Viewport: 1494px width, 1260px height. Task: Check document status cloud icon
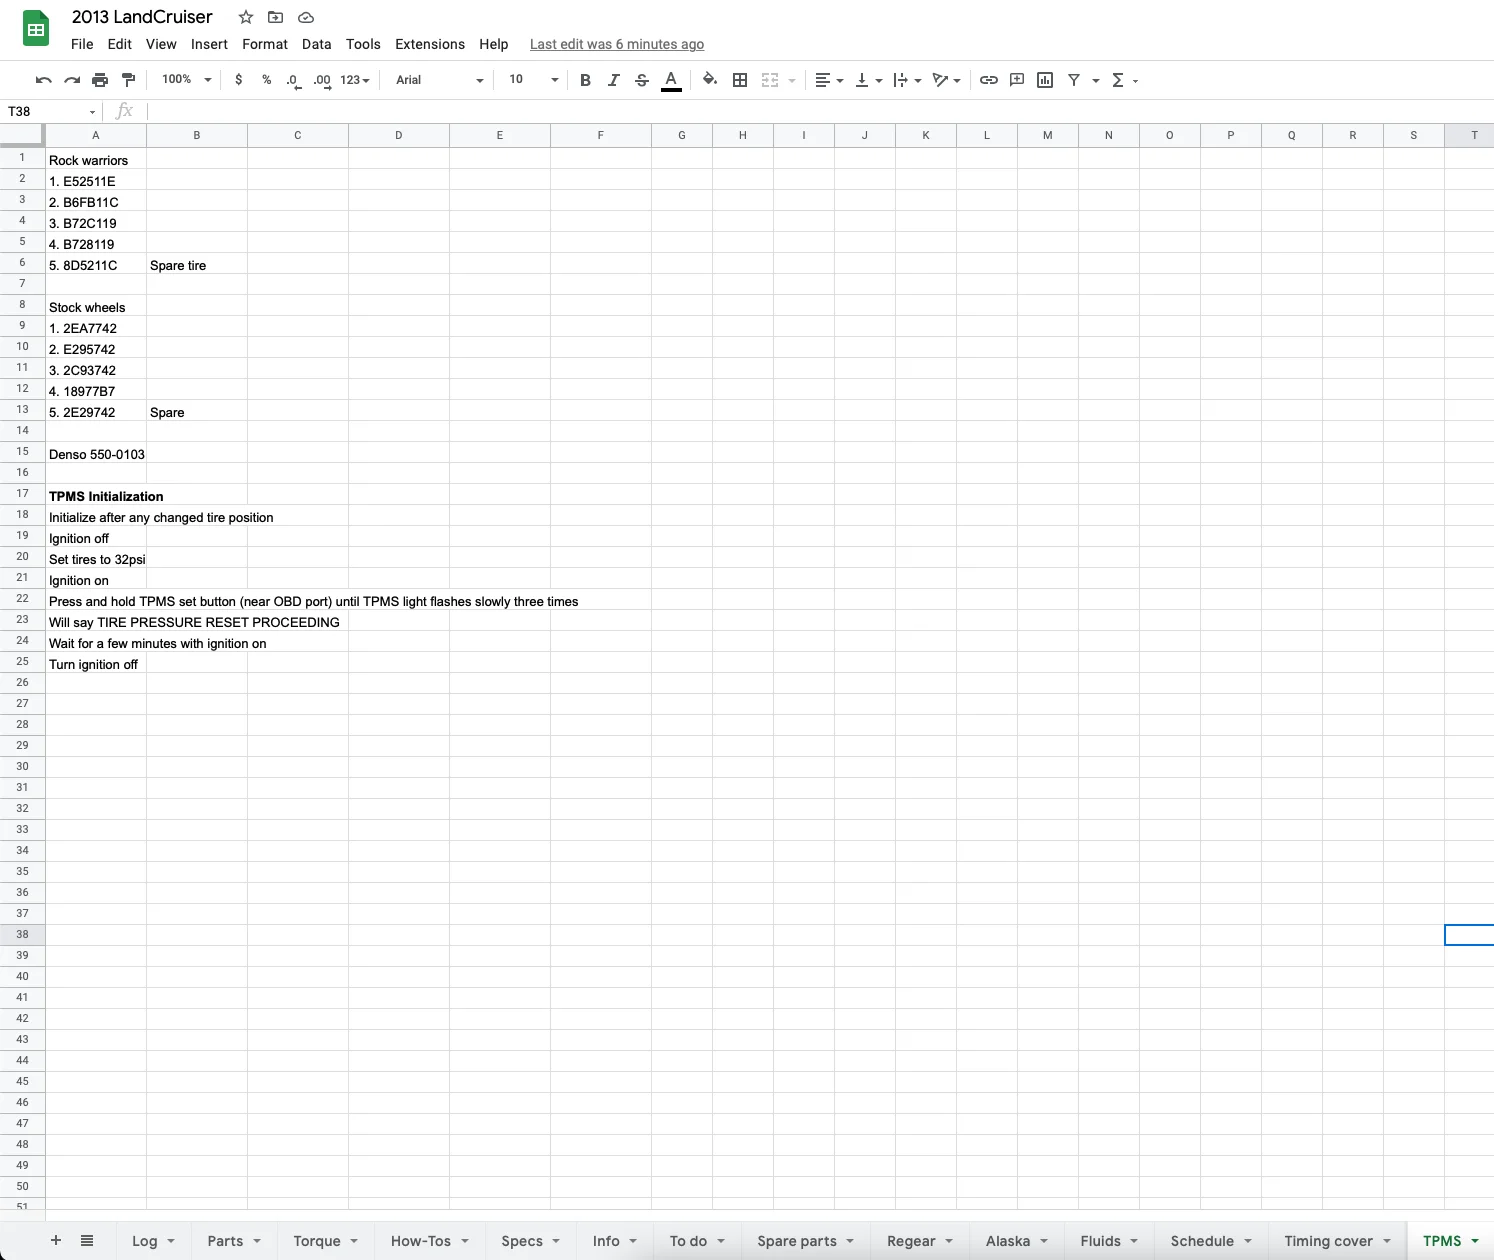point(306,17)
